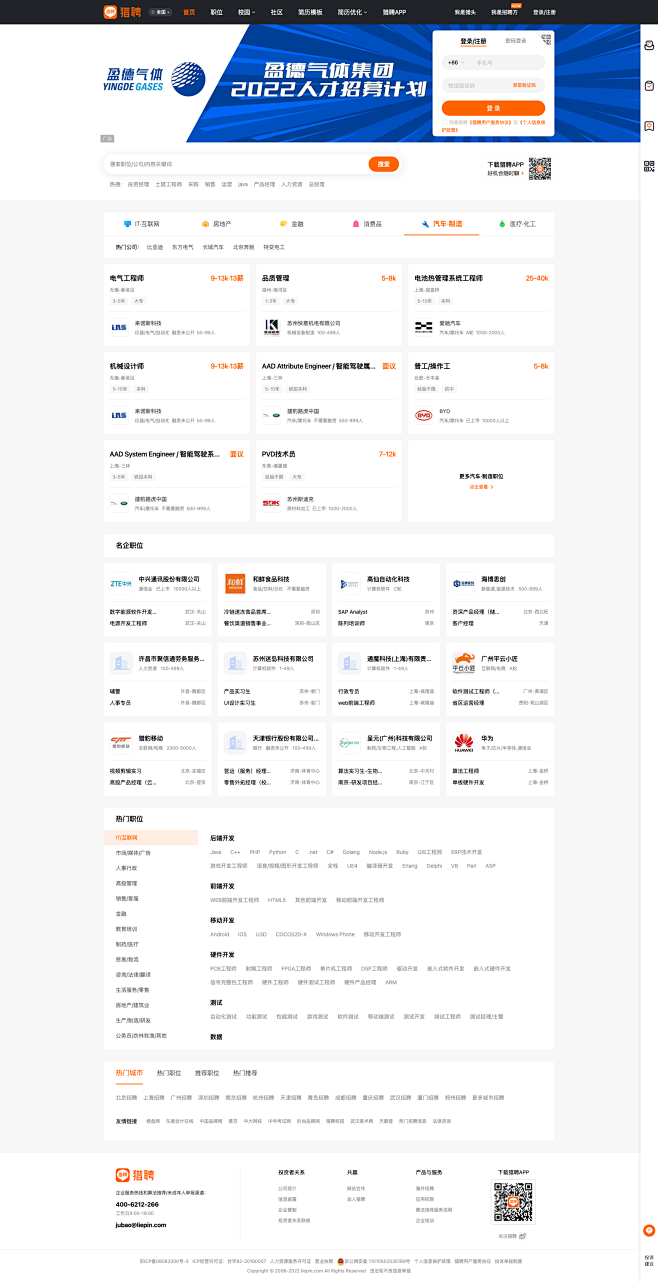Expand the 校园 menu in the navigation bar
The image size is (658, 1282).
[246, 12]
